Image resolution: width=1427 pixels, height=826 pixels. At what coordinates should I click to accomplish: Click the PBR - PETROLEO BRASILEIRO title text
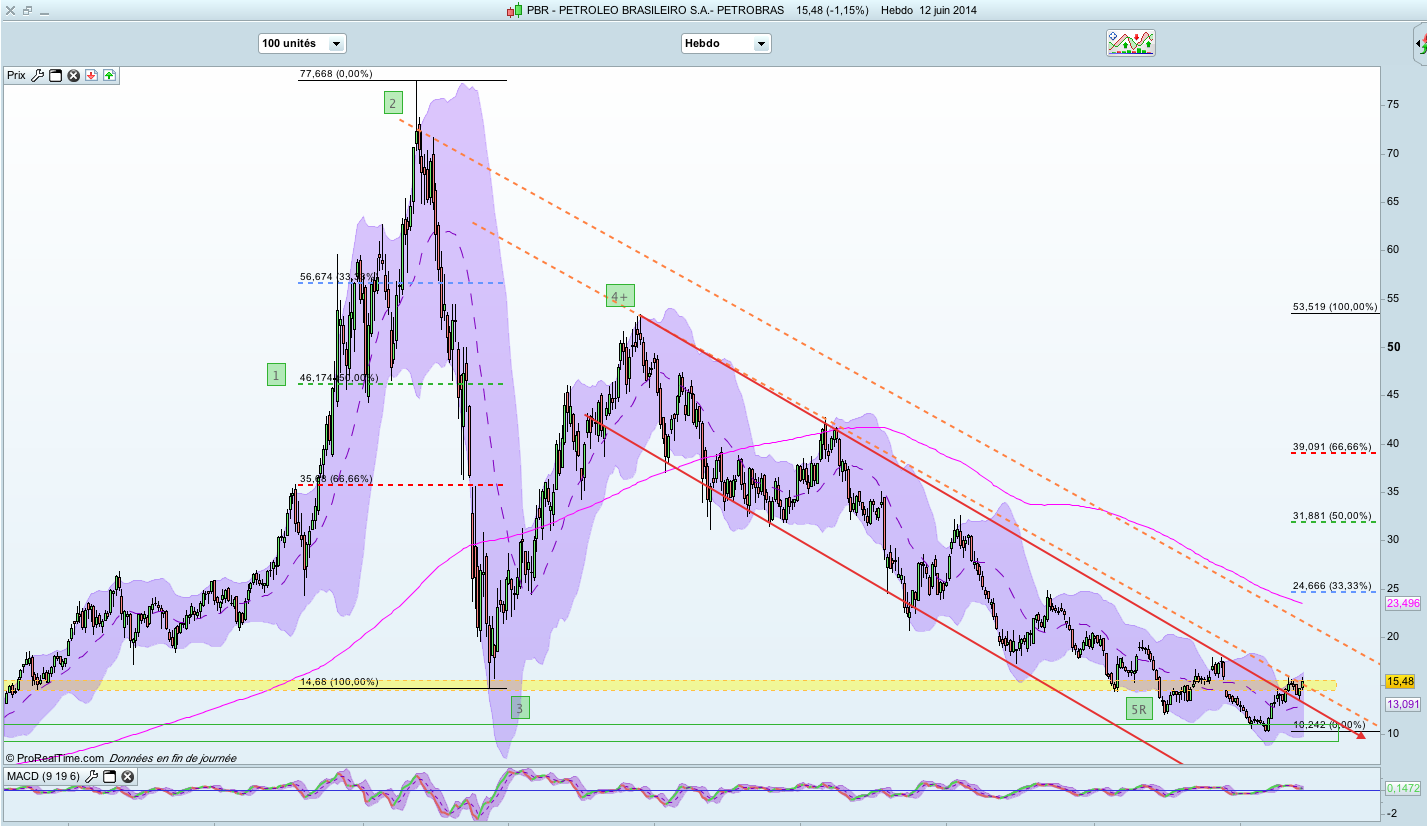[x=656, y=11]
